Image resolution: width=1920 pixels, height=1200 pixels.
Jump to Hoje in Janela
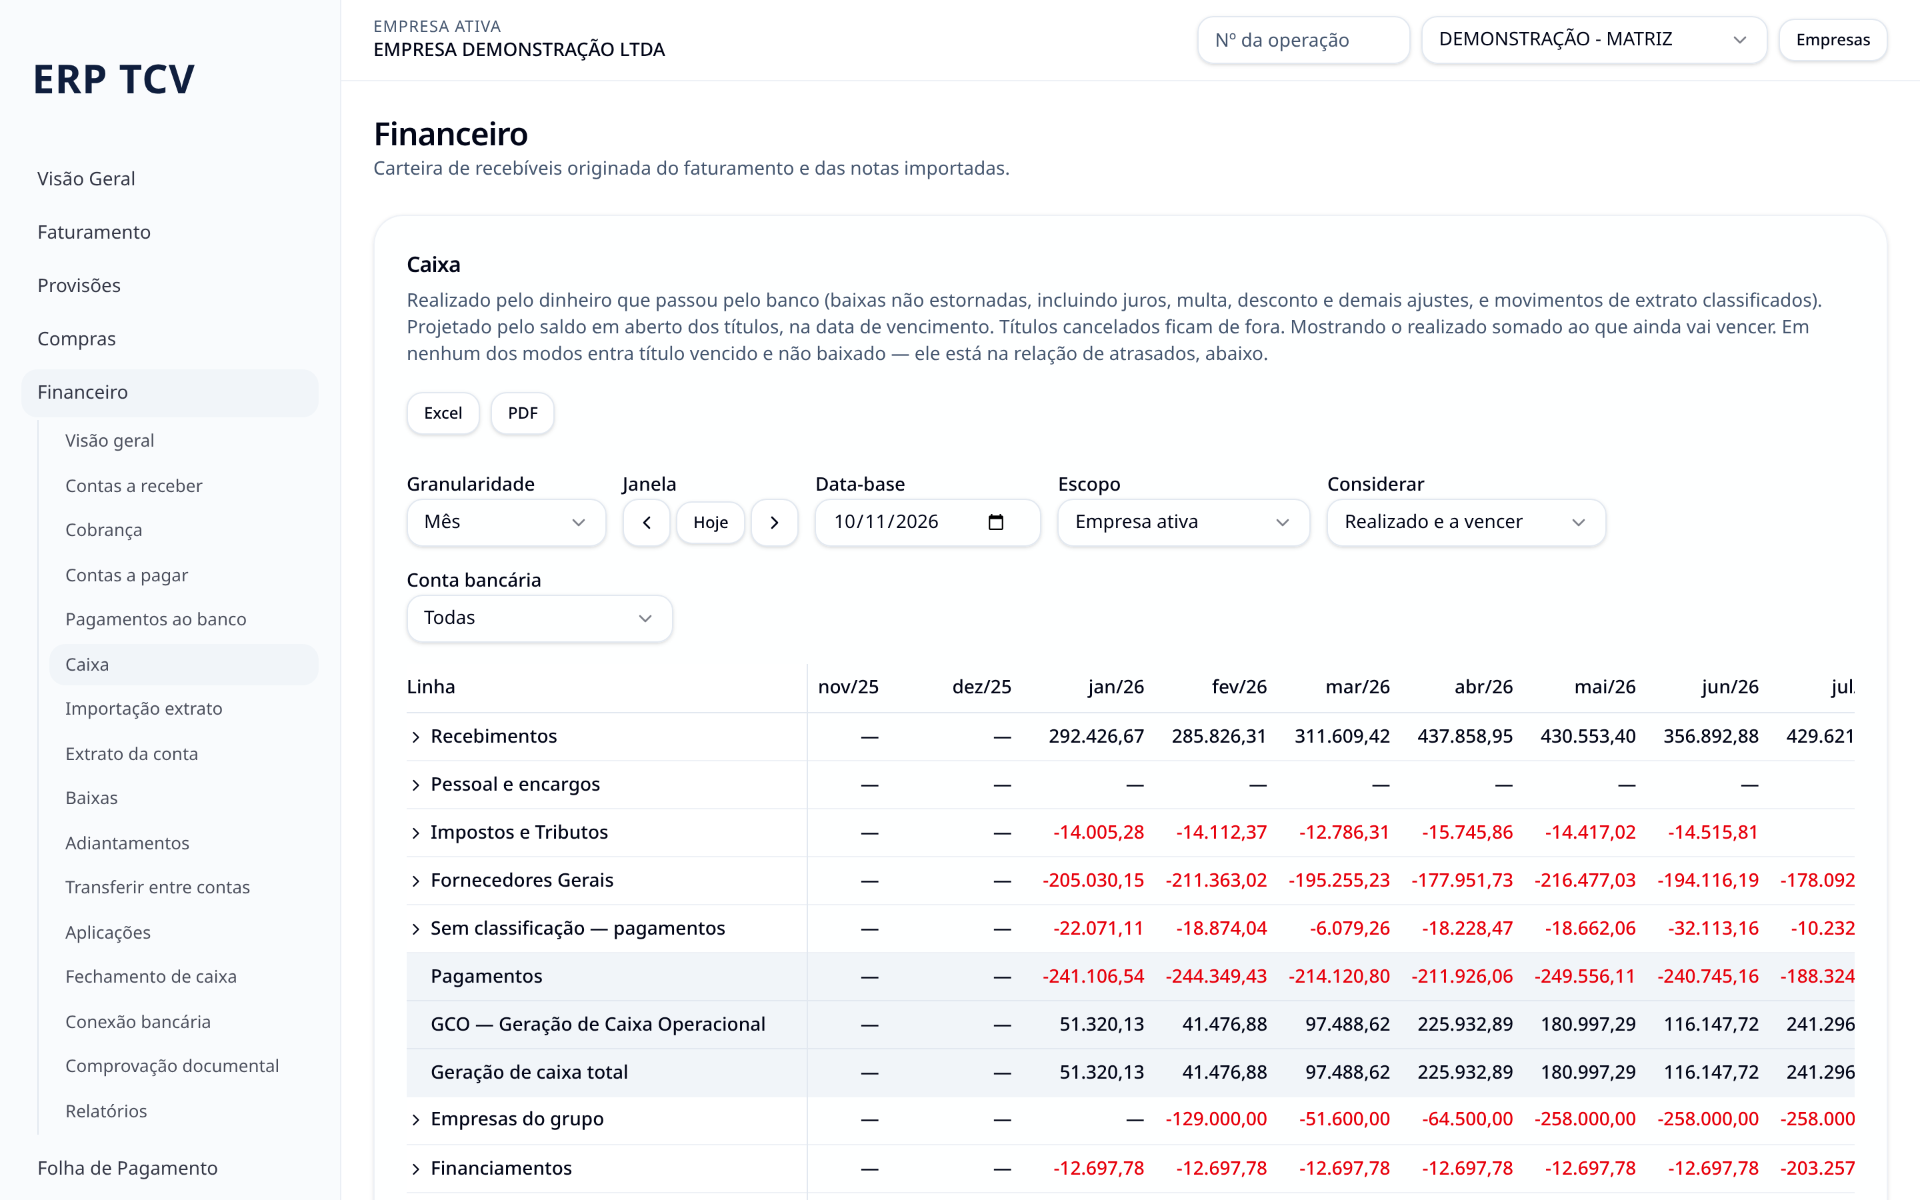[710, 522]
